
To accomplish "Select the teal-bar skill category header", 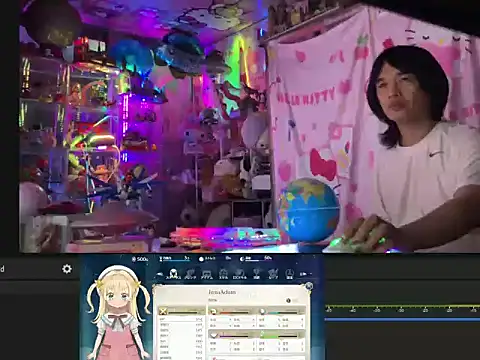I will [281, 312].
